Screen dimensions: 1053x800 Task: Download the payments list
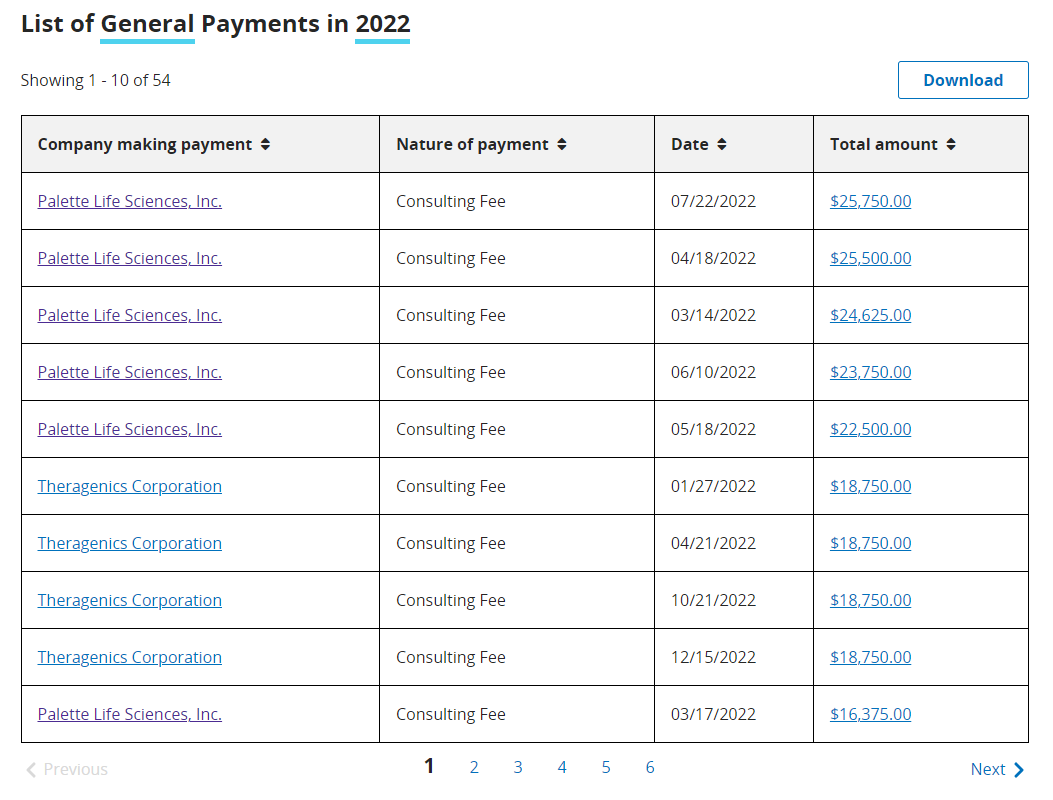point(962,80)
